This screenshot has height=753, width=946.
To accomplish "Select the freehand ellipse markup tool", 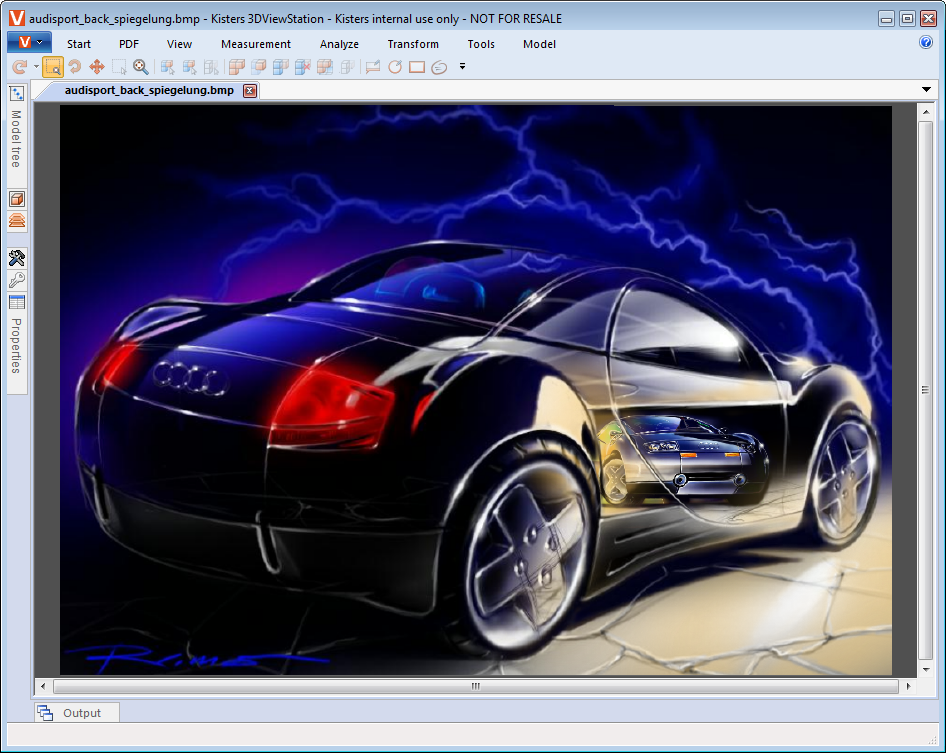I will pos(439,66).
